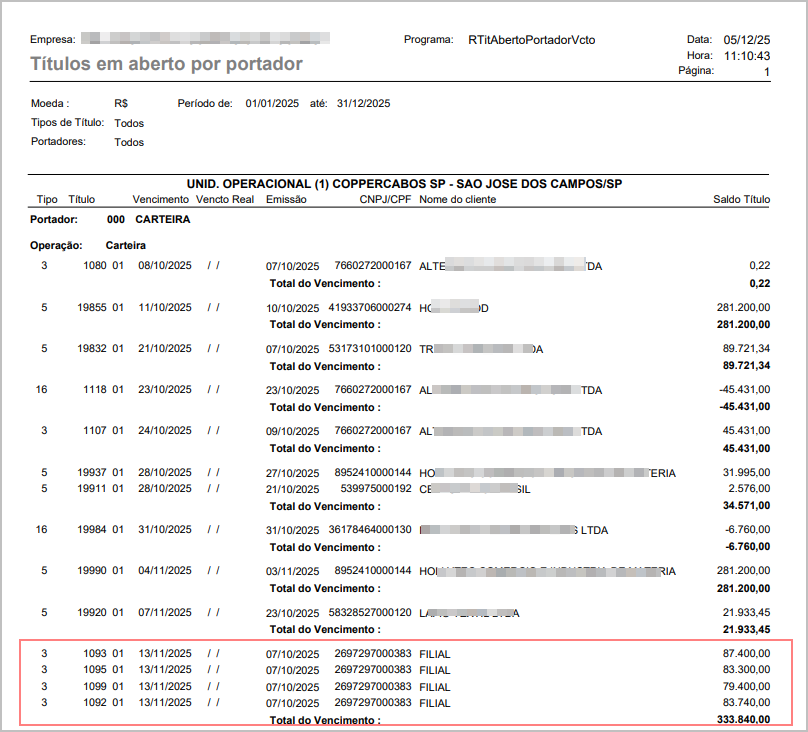This screenshot has width=808, height=732.
Task: Click the 'Emissão' column header
Action: pos(286,199)
